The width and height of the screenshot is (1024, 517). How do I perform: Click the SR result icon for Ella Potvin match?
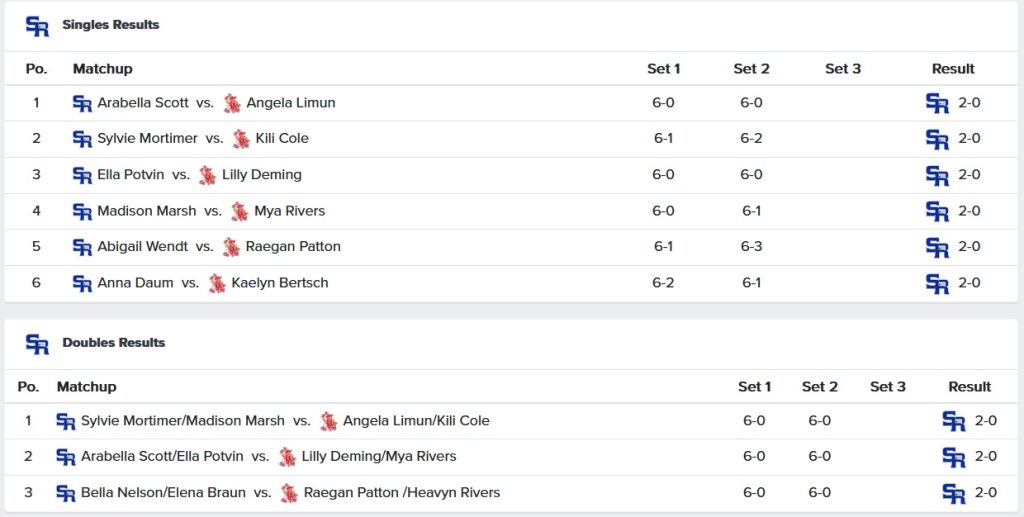point(937,175)
